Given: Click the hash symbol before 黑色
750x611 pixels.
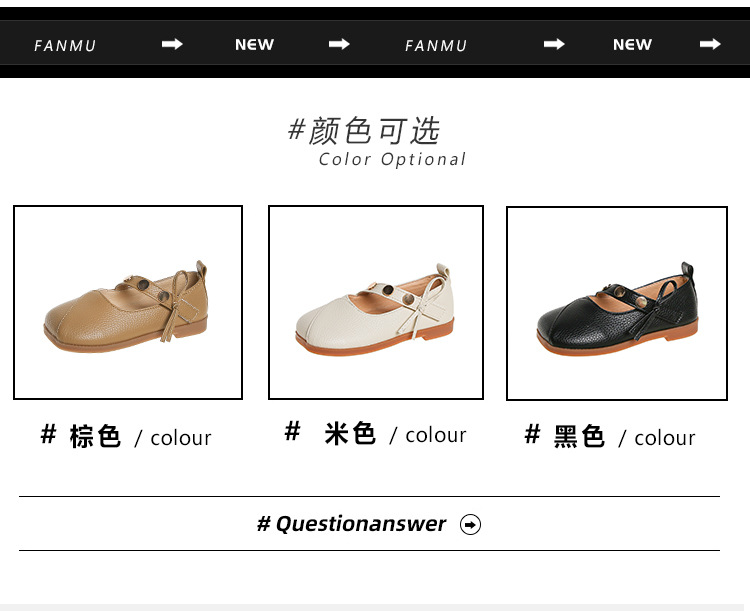Looking at the screenshot, I should pos(532,434).
